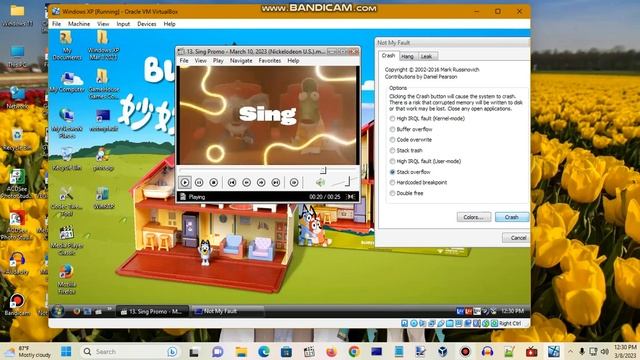Select the Stack overflow option

(410, 172)
